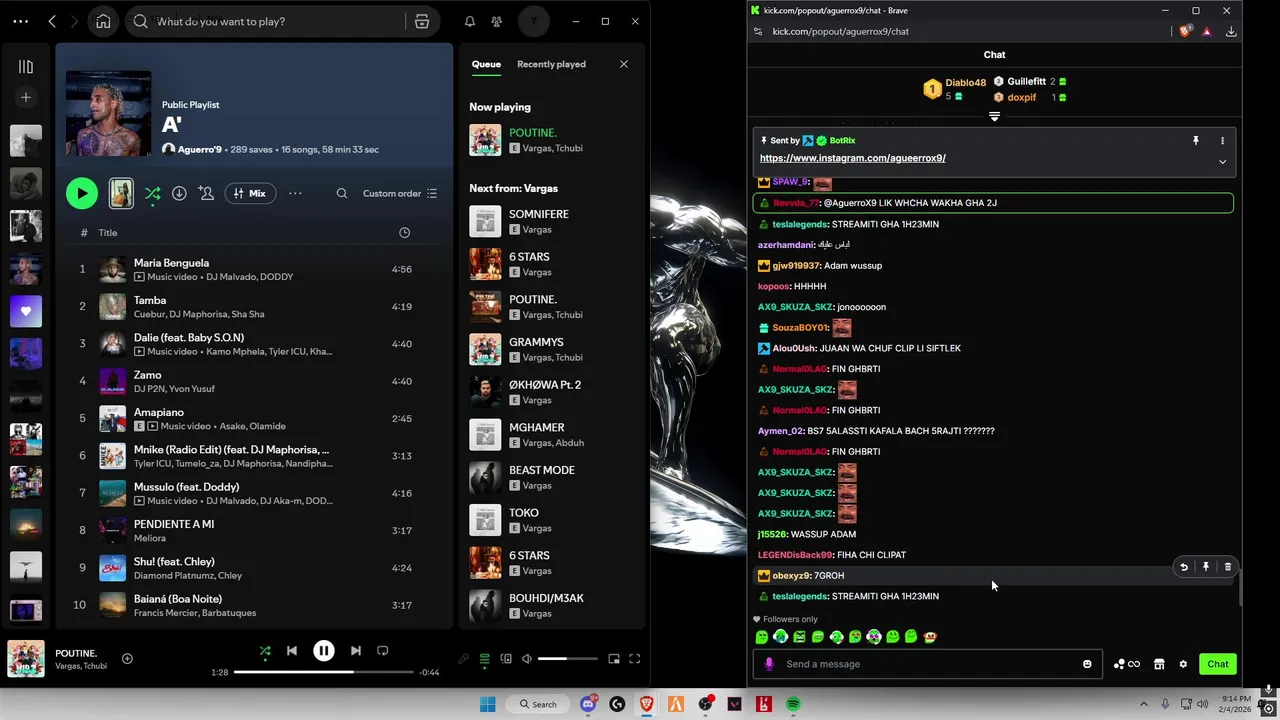Click the purple microphone in message box

click(769, 664)
